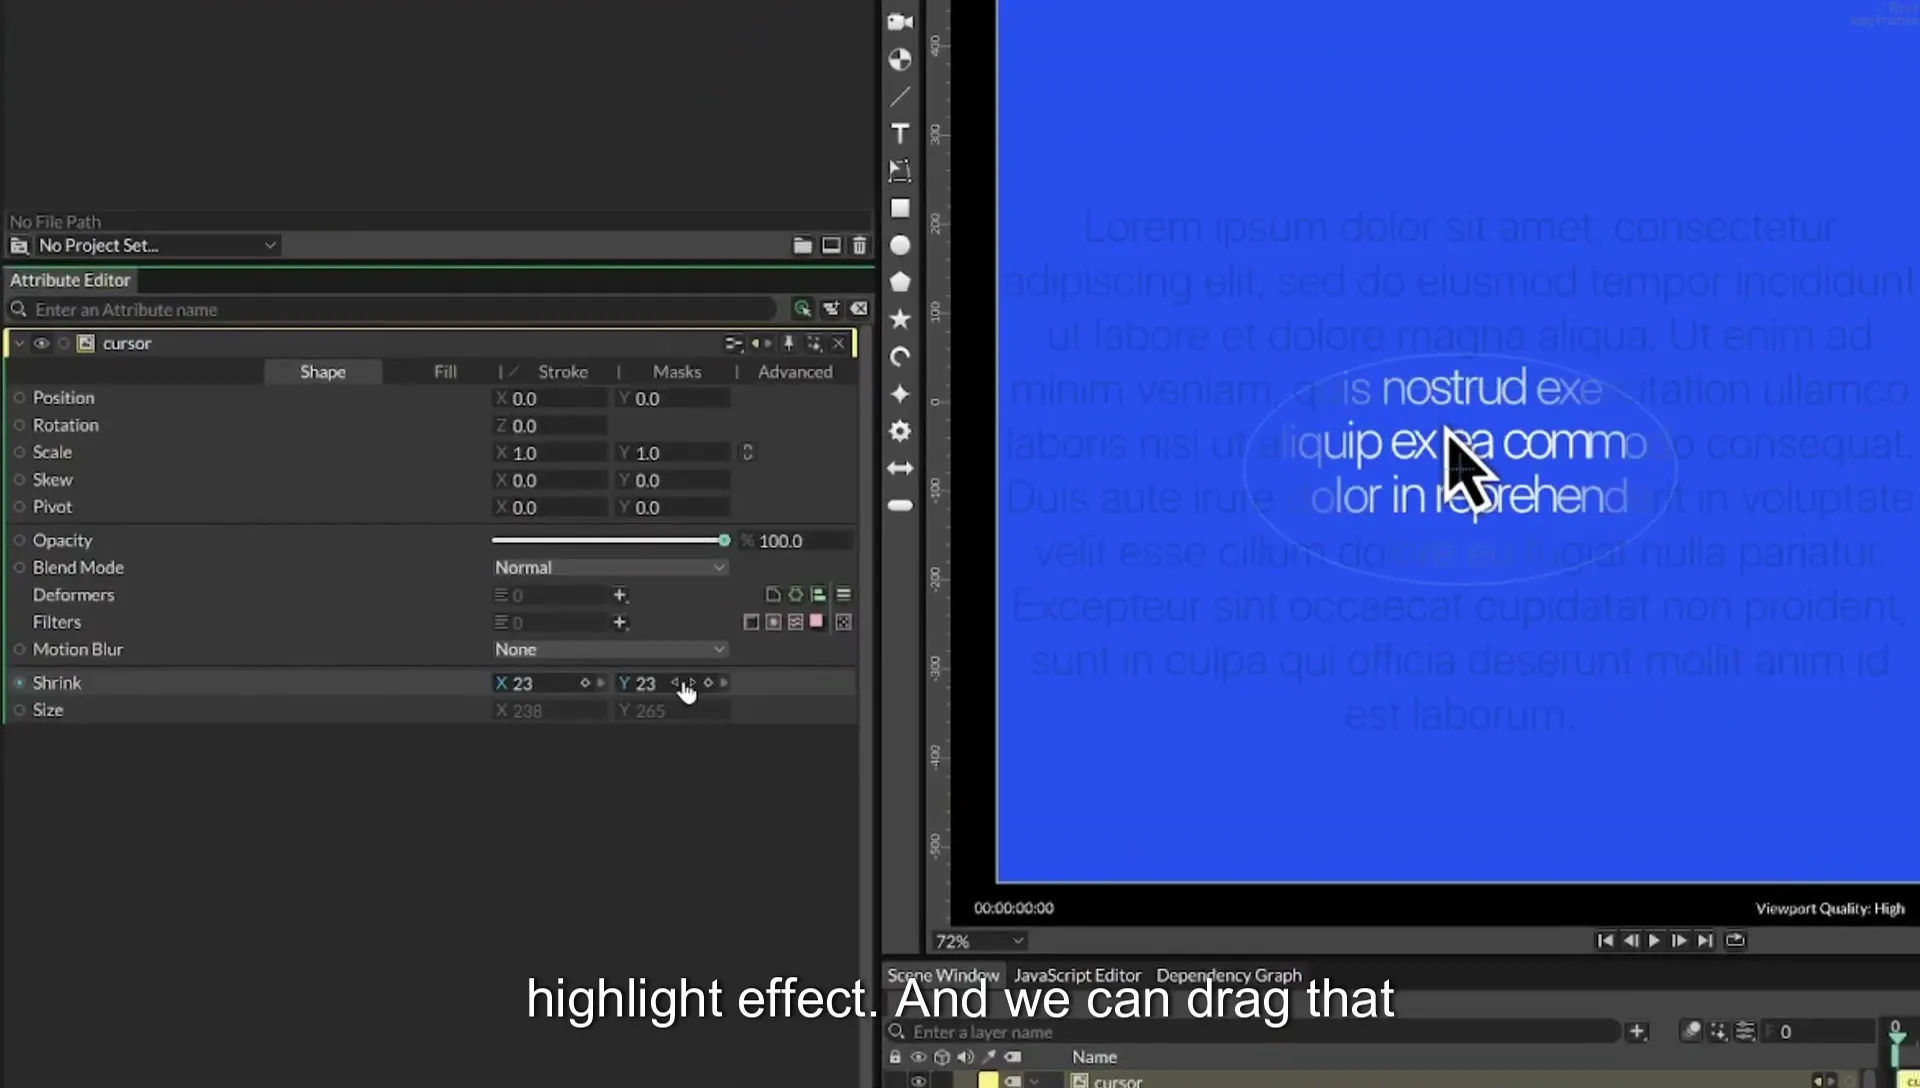Toggle Shrink attribute animation circle
Image resolution: width=1920 pixels, height=1088 pixels.
click(x=19, y=683)
